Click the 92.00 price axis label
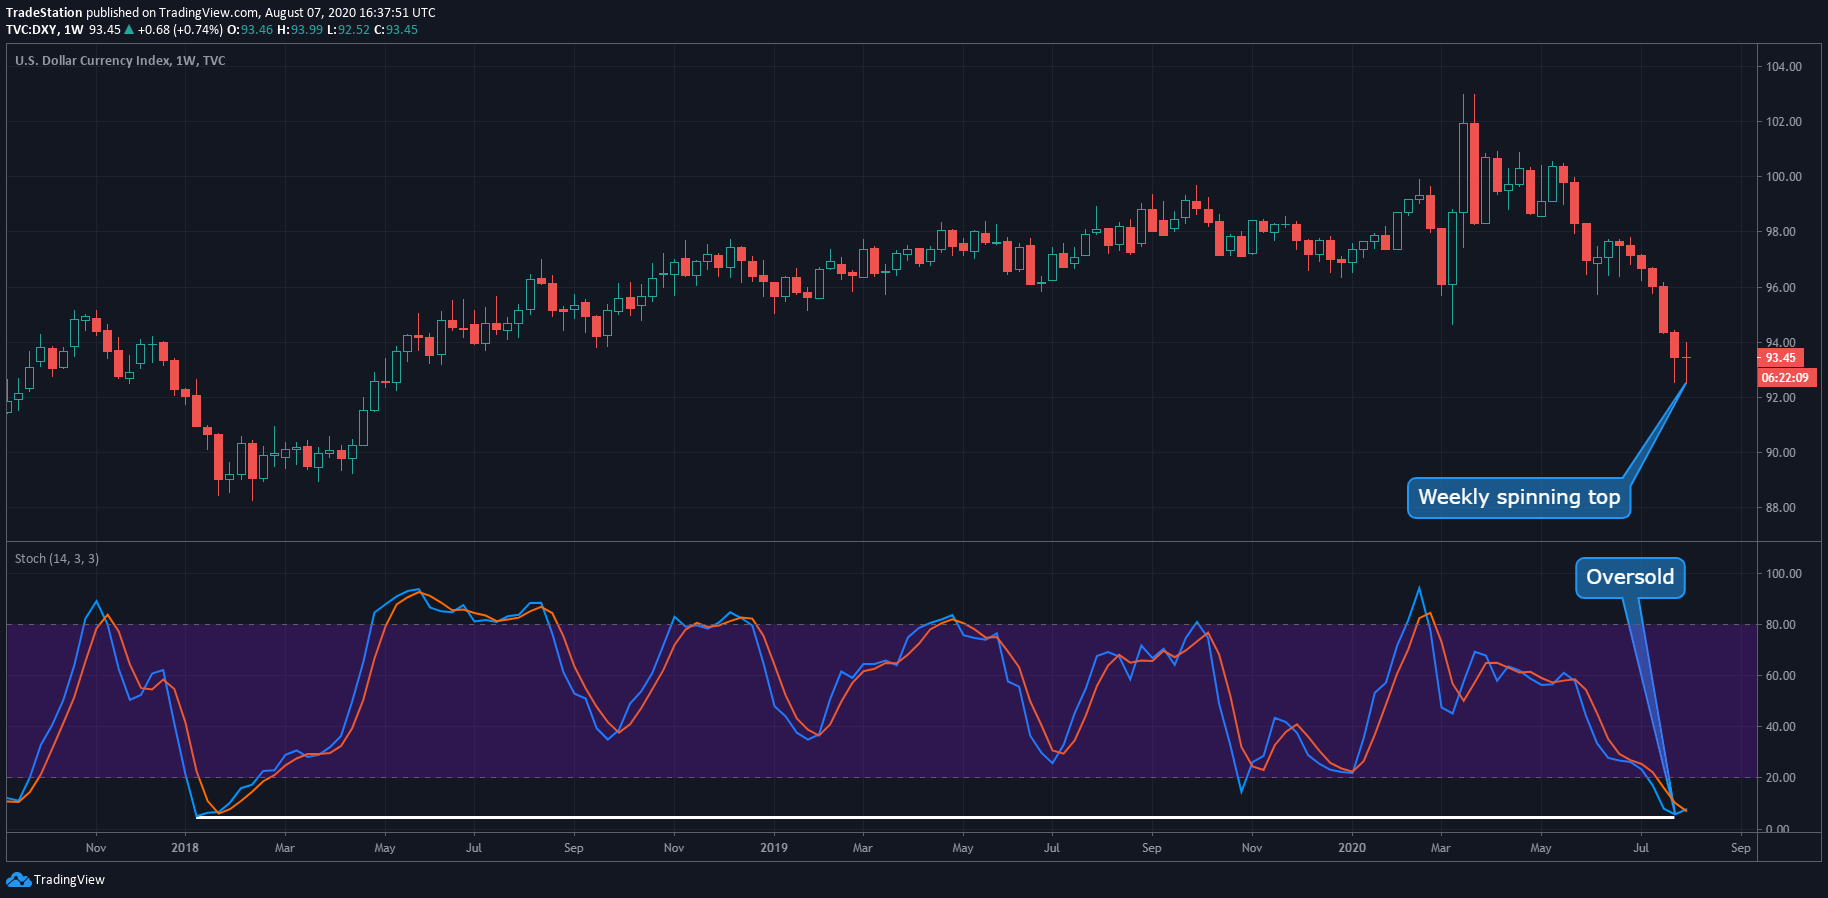1828x898 pixels. pos(1781,398)
